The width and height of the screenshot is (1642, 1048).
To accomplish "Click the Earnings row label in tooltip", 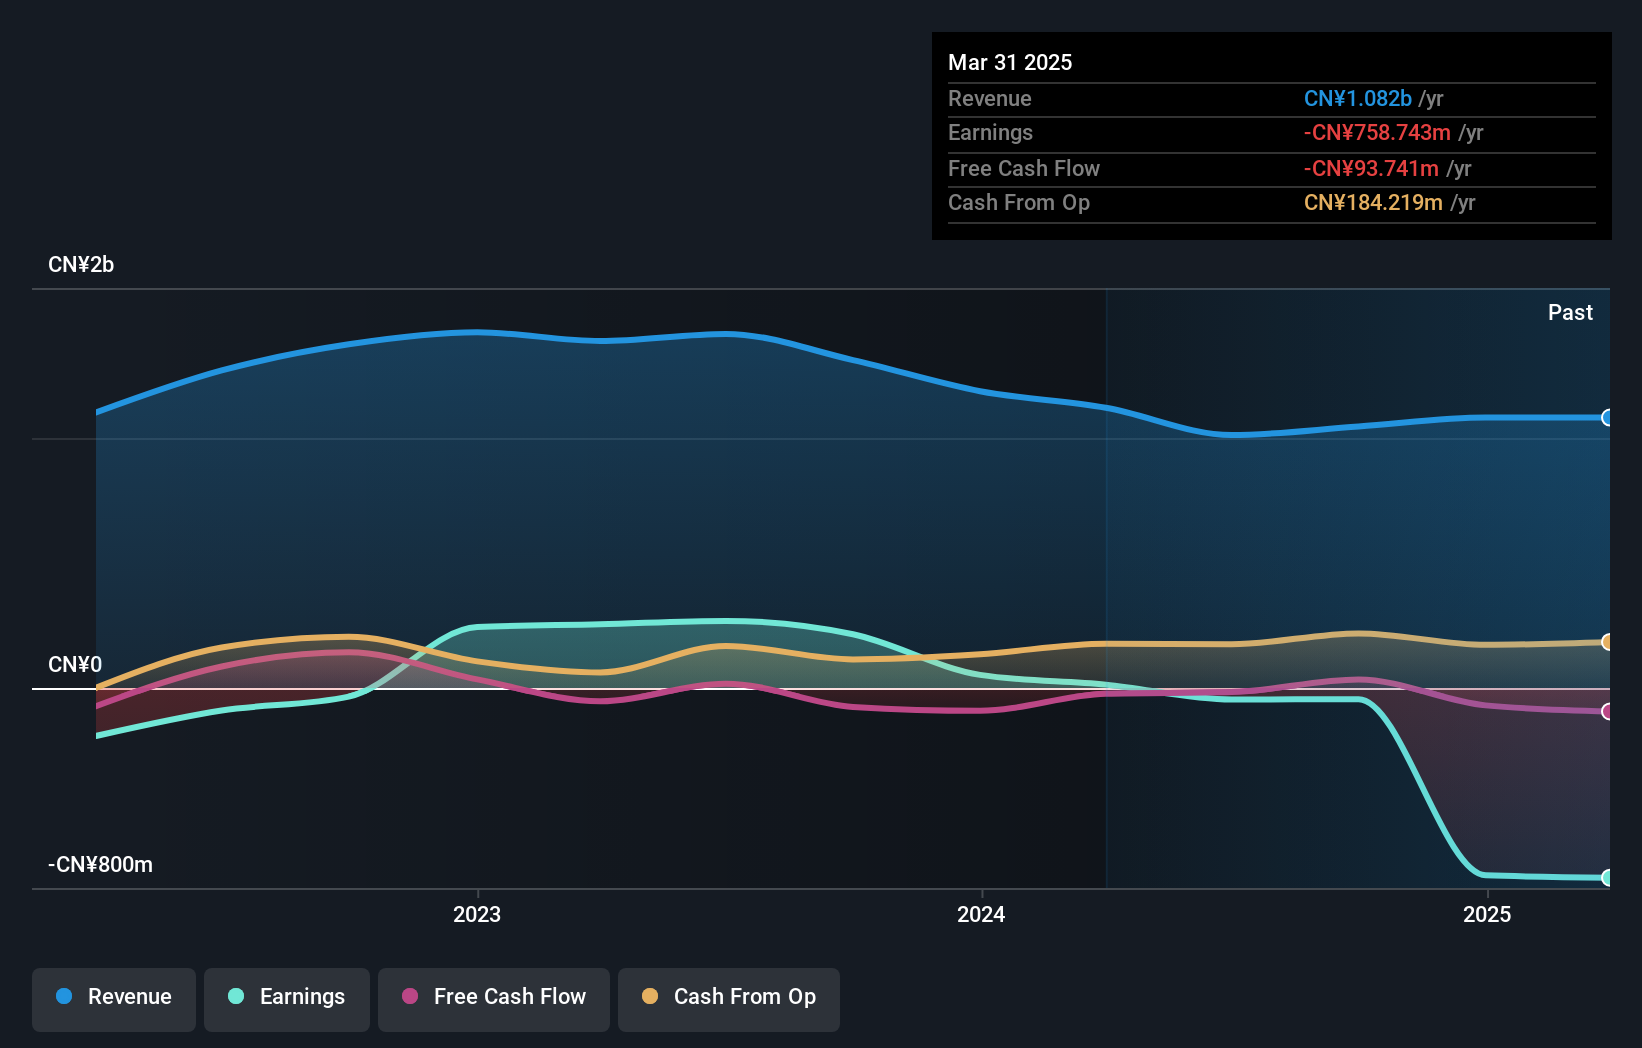I will click(x=990, y=133).
